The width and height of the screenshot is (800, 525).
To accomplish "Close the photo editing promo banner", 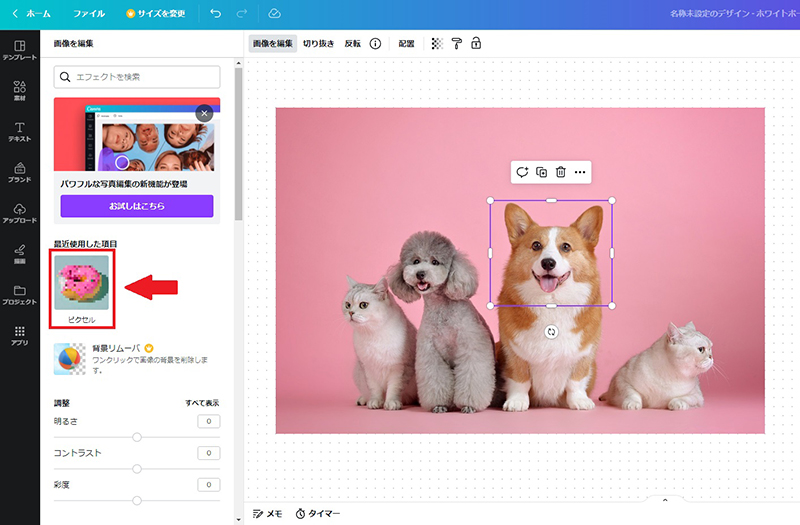I will 205,113.
